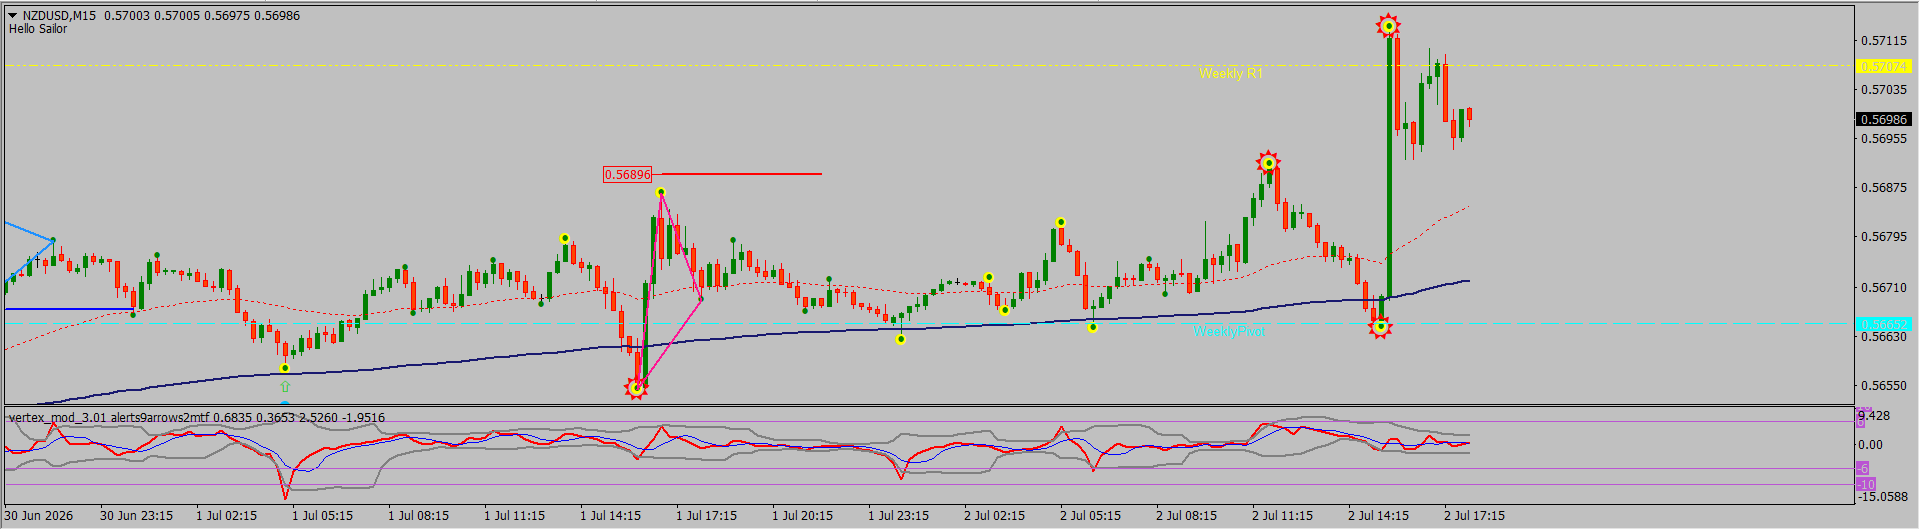
Task: Click the 0.00 indicator scale value
Action: click(x=1870, y=445)
